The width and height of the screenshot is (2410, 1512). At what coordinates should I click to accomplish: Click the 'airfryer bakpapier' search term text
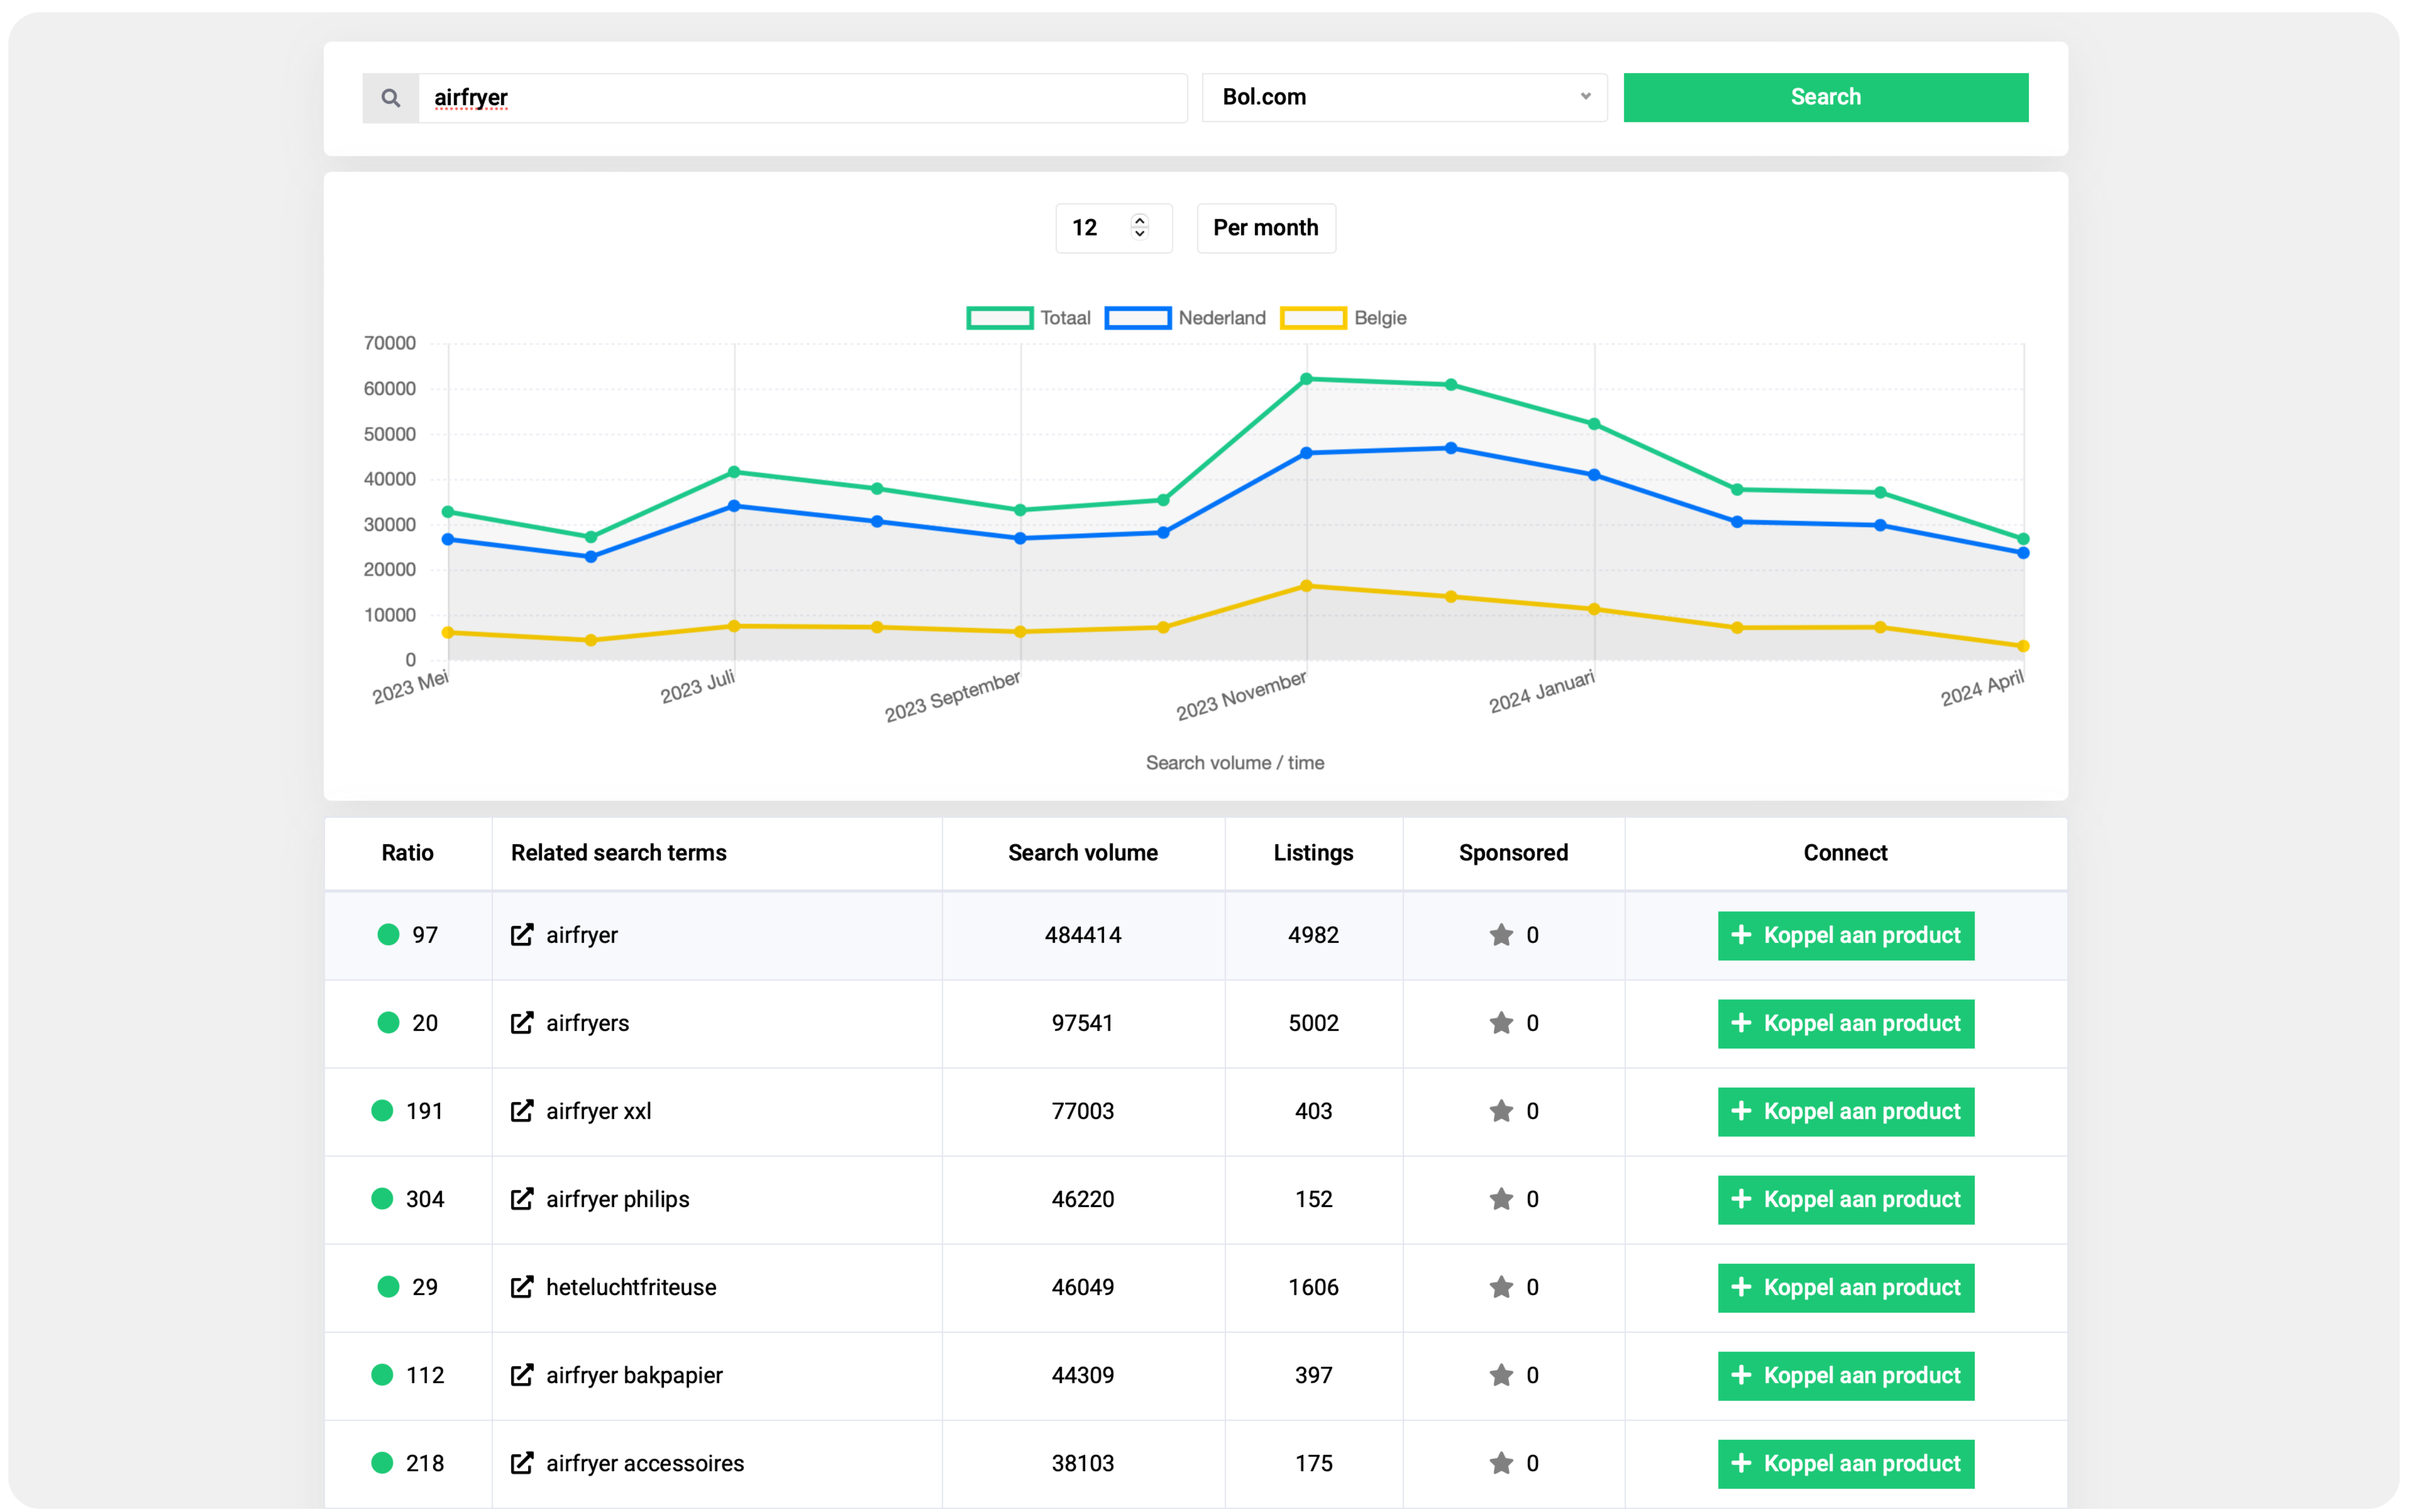tap(634, 1375)
